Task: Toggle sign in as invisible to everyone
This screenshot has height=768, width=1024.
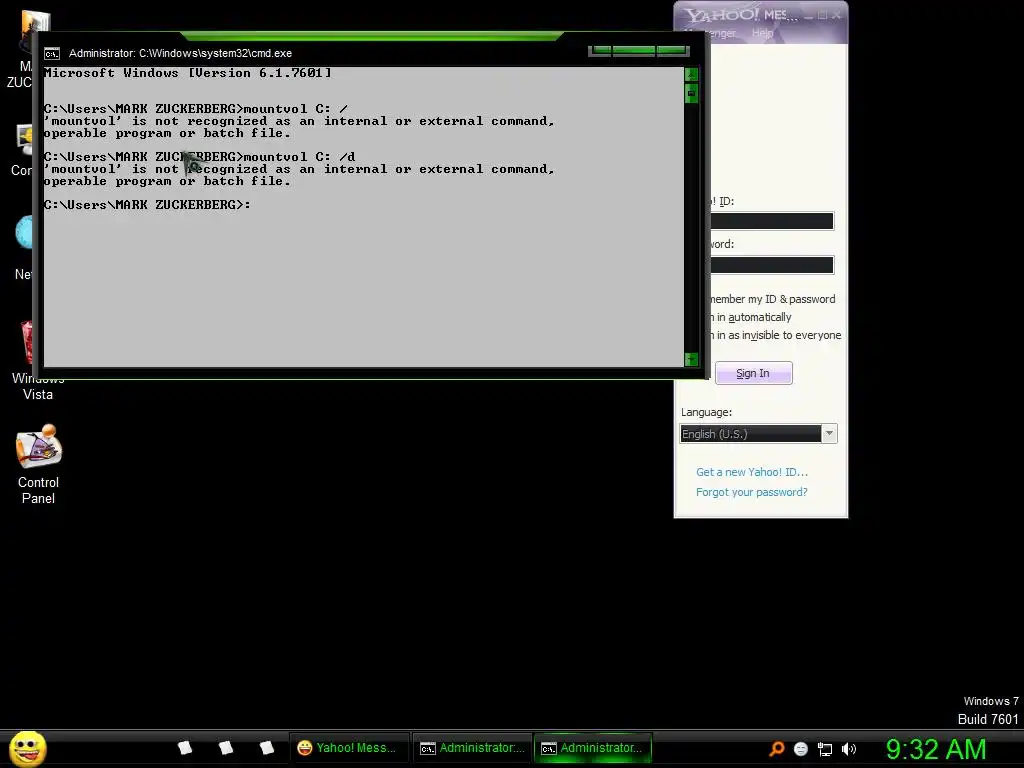Action: coord(776,335)
